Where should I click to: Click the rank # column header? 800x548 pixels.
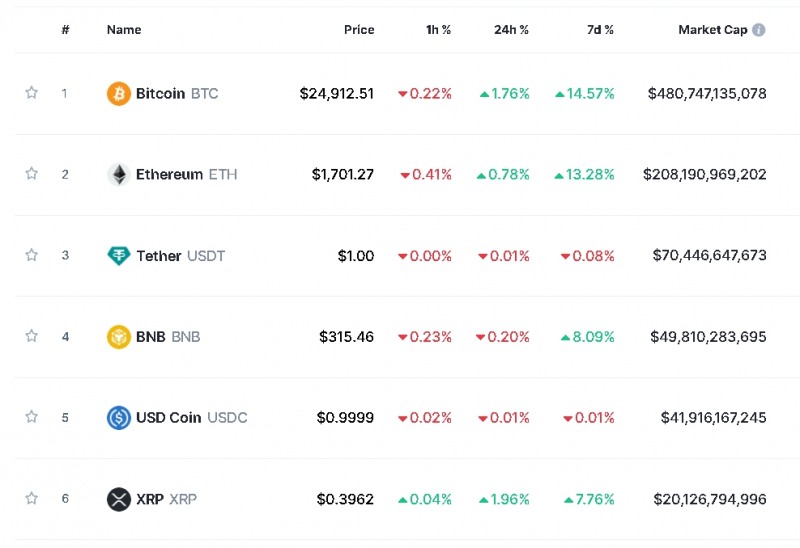[65, 30]
